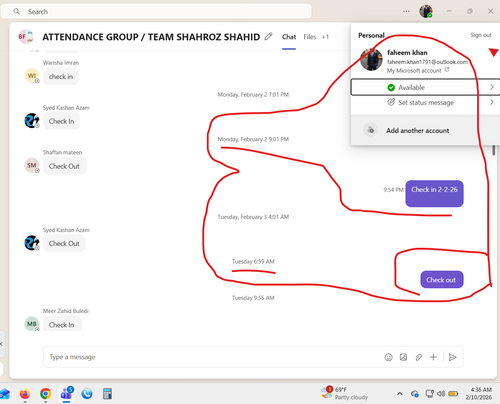The image size is (500, 404).
Task: Click the Monday, February 2 9:01 PM timestamp
Action: [253, 139]
